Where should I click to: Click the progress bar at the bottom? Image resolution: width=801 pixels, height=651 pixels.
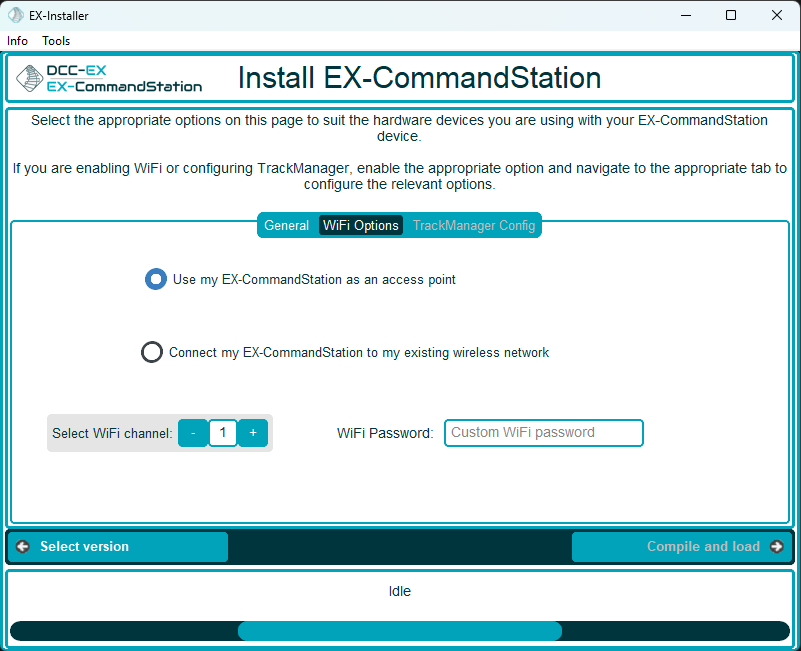pos(400,631)
